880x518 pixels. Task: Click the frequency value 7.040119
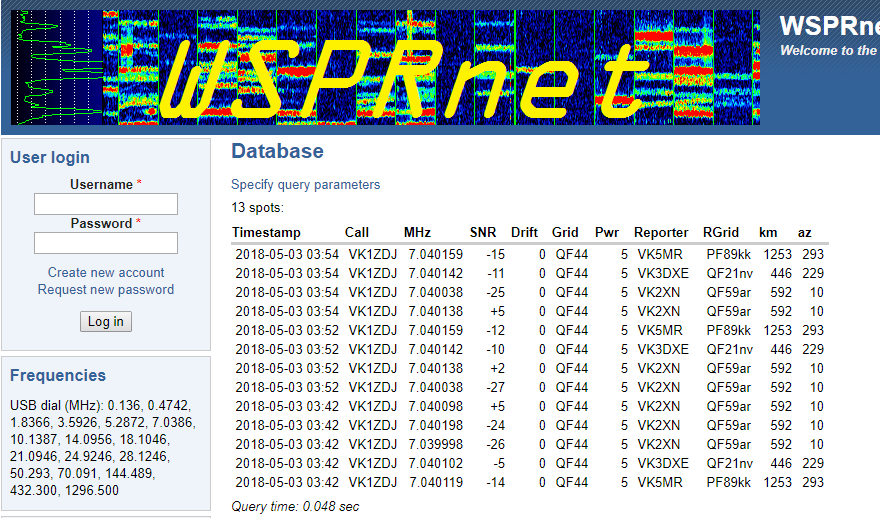point(436,482)
